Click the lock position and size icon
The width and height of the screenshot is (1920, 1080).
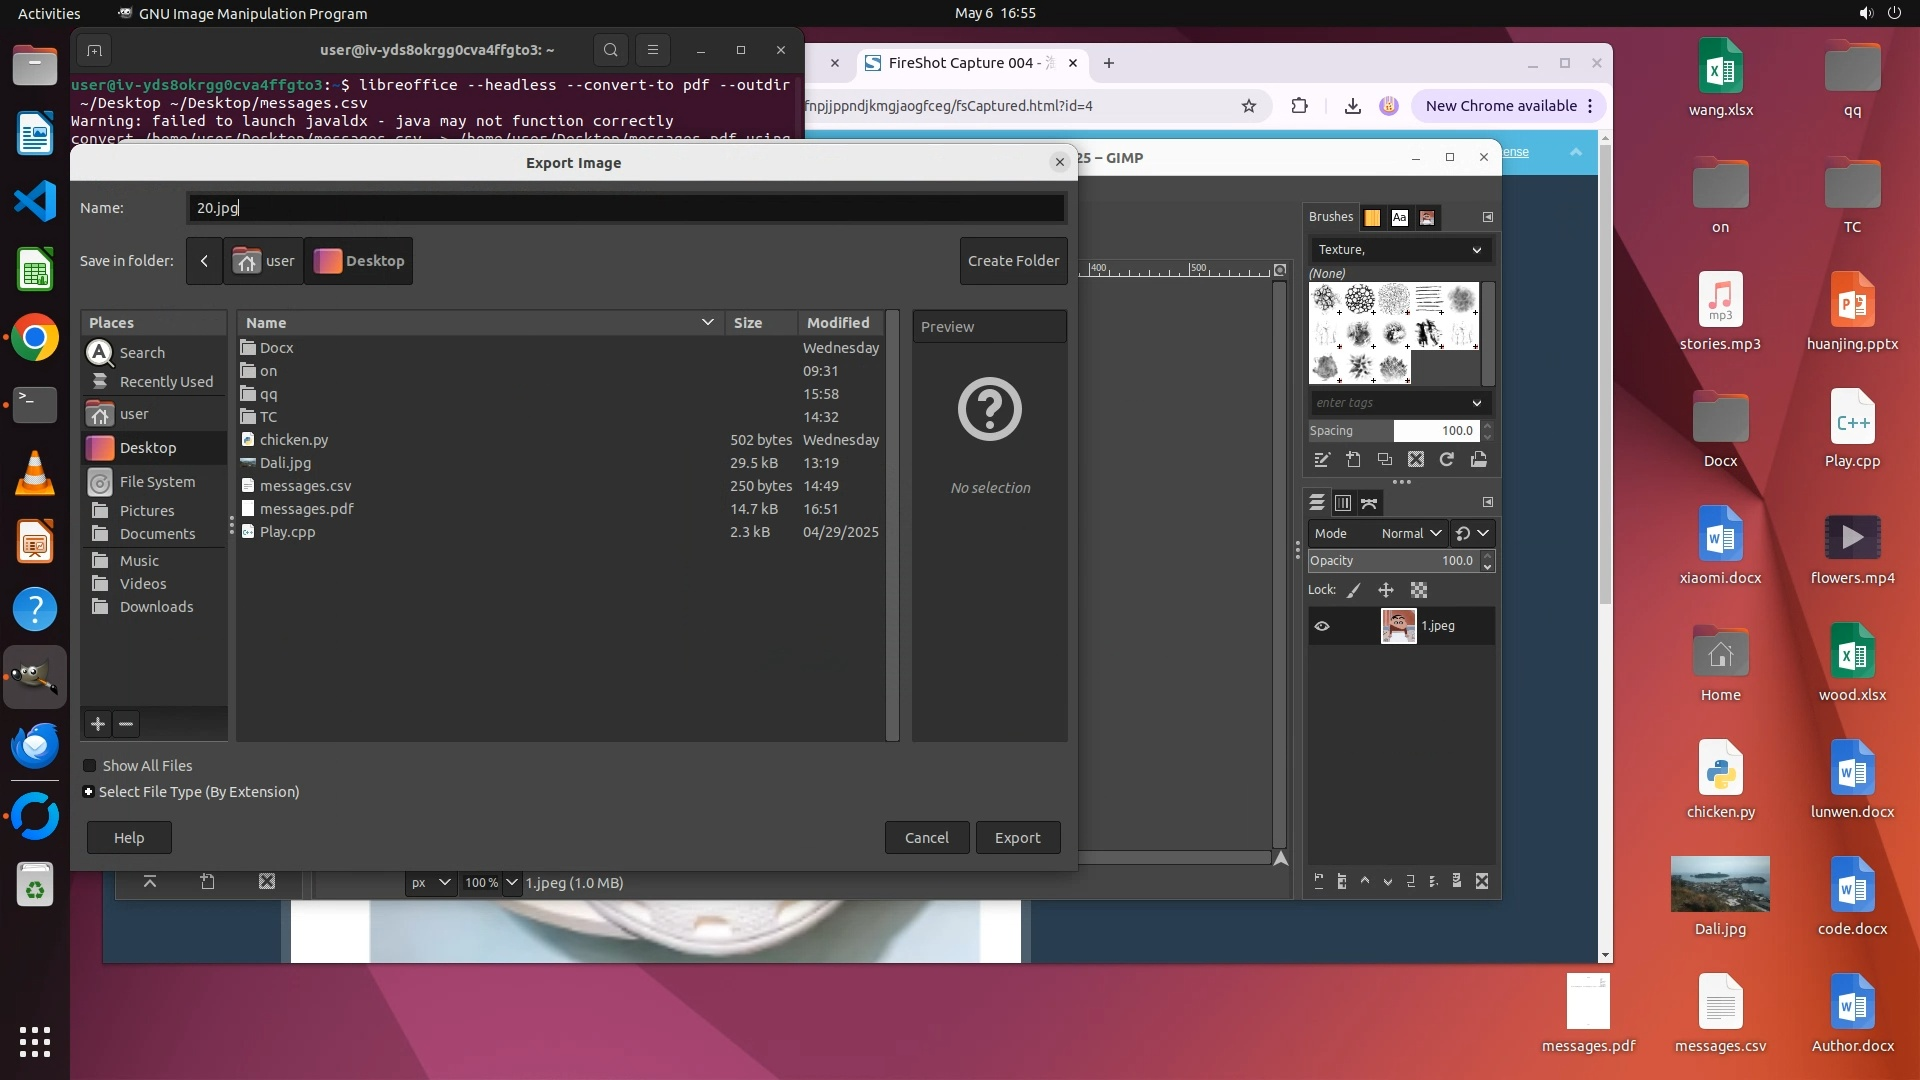click(1386, 590)
